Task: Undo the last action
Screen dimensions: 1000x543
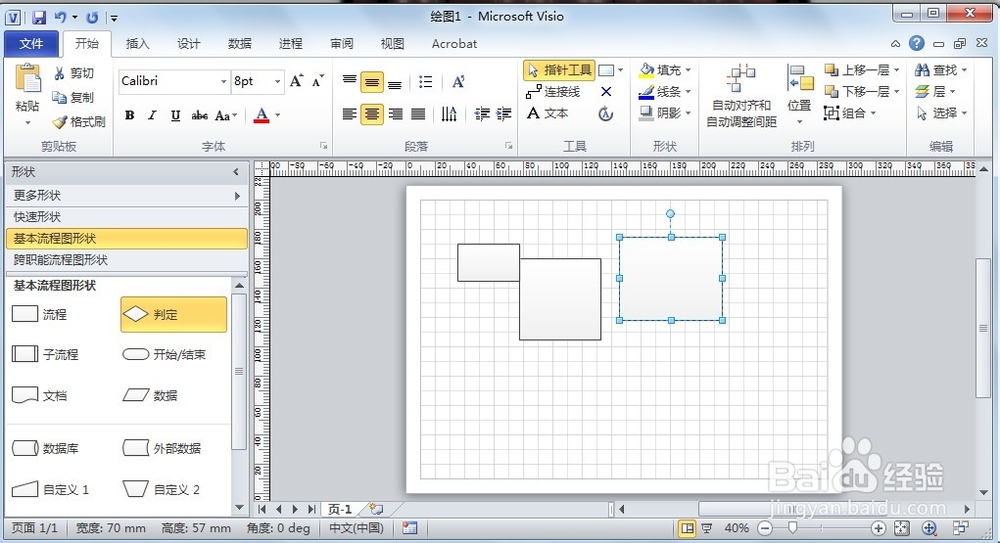Action: 61,17
